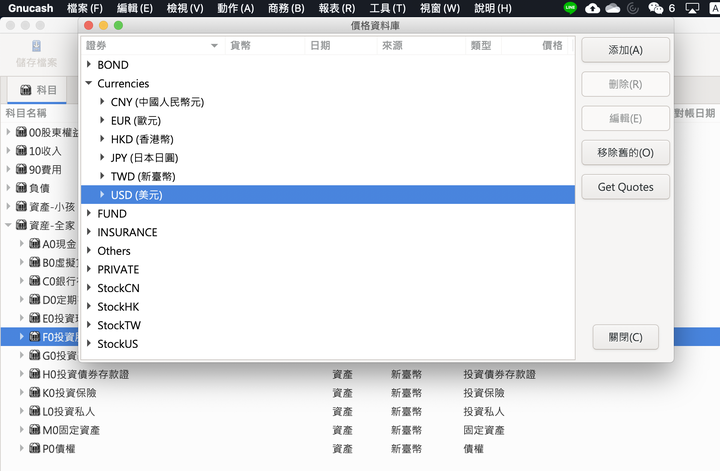Close the price database with 關閉(C)
The width and height of the screenshot is (720, 471).
(625, 337)
